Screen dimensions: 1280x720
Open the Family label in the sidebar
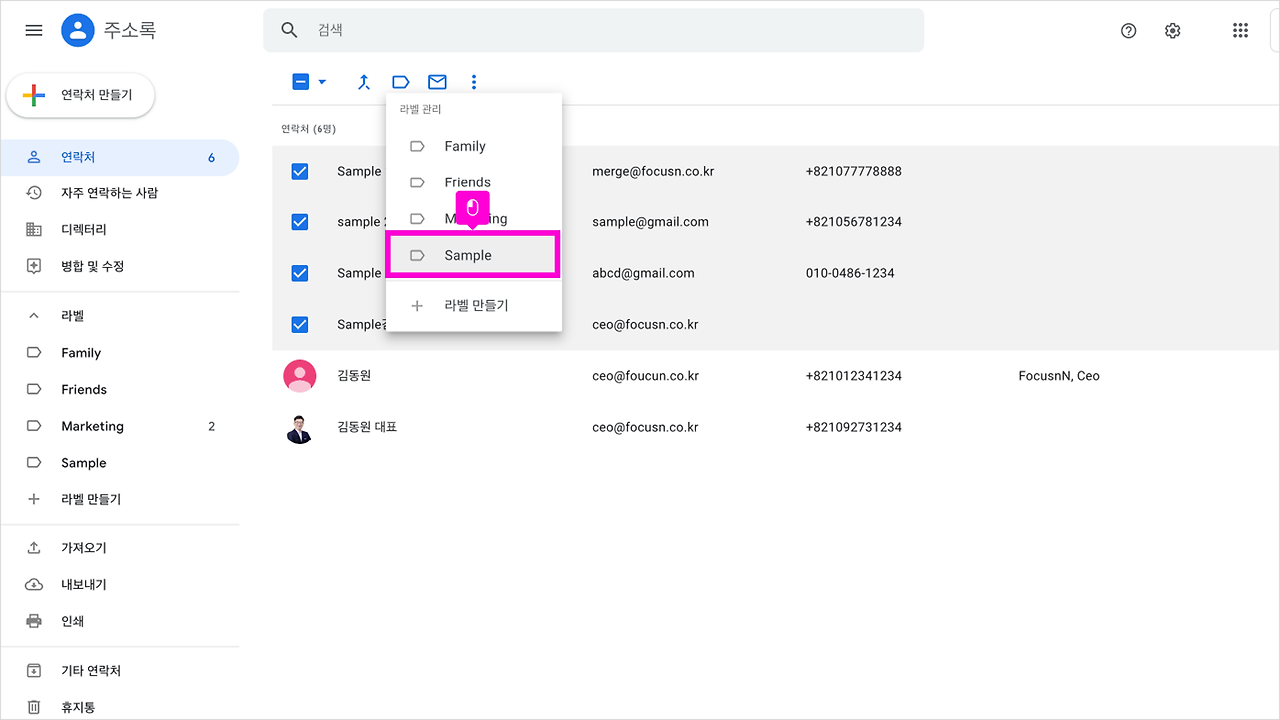click(x=120, y=353)
